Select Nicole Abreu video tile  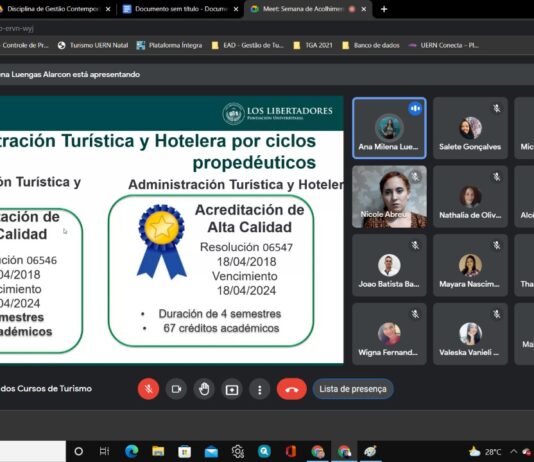coord(389,197)
